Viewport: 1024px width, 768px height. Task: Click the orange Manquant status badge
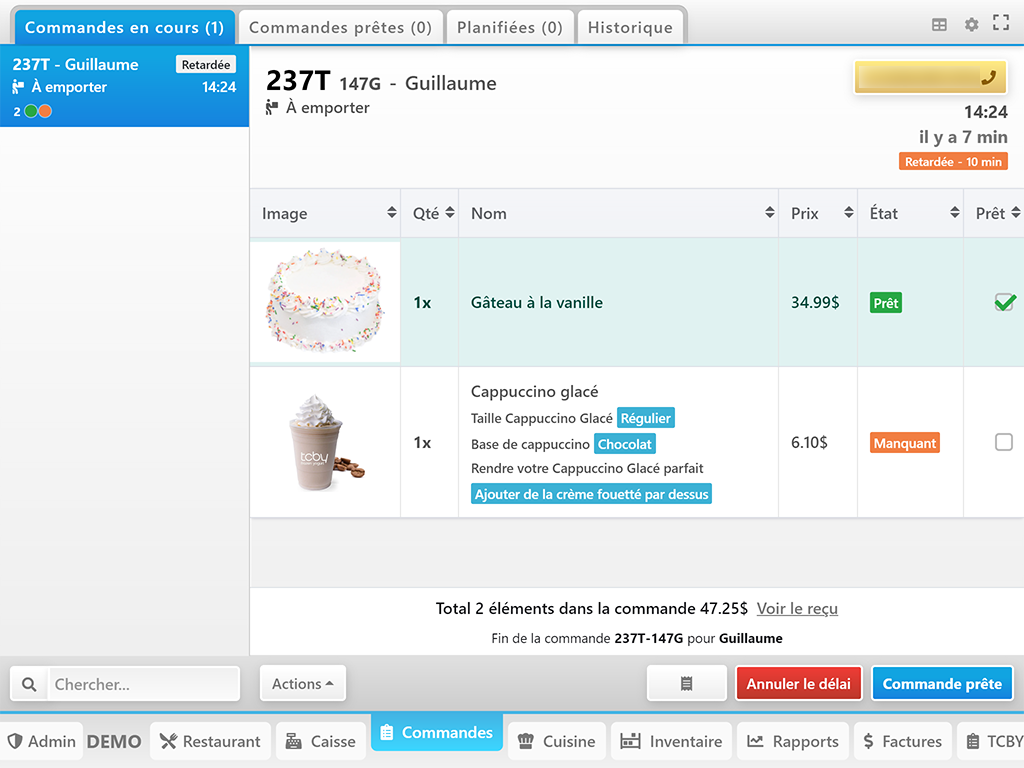click(904, 443)
